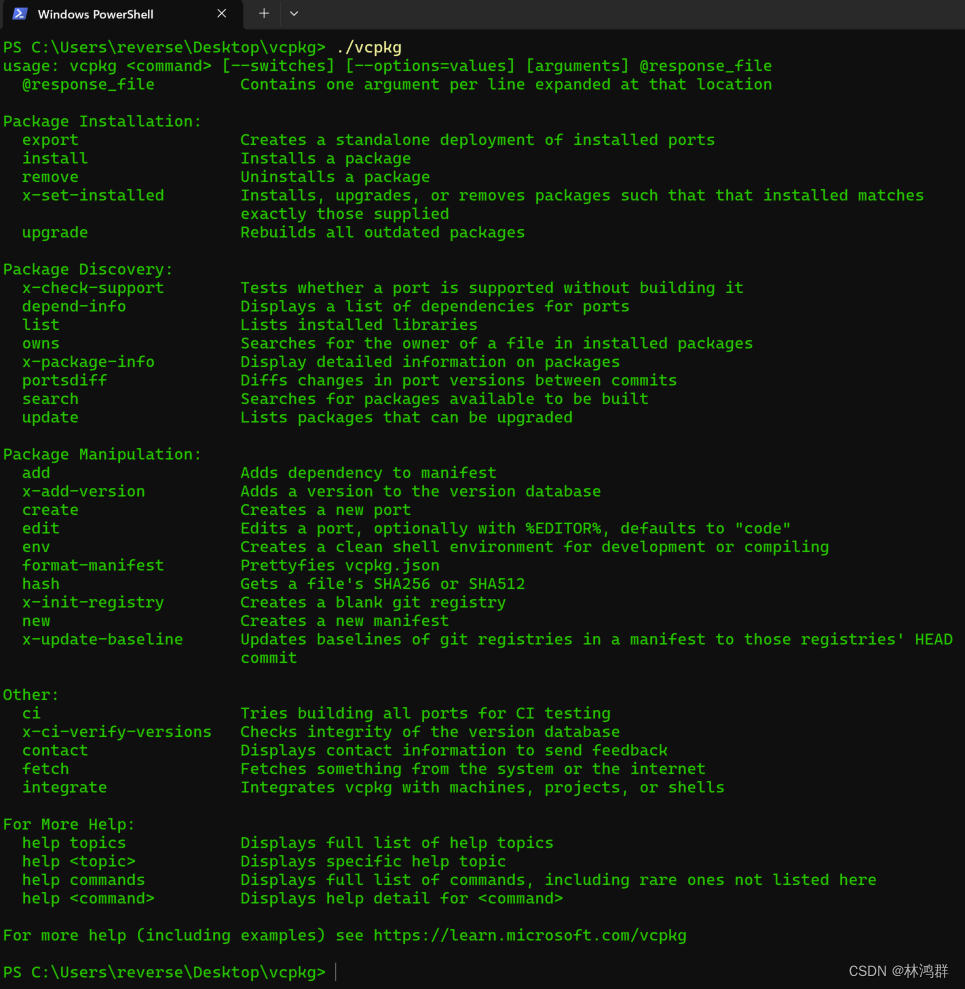This screenshot has height=989, width=965.
Task: Click the 'integrate' command name
Action: tap(65, 787)
